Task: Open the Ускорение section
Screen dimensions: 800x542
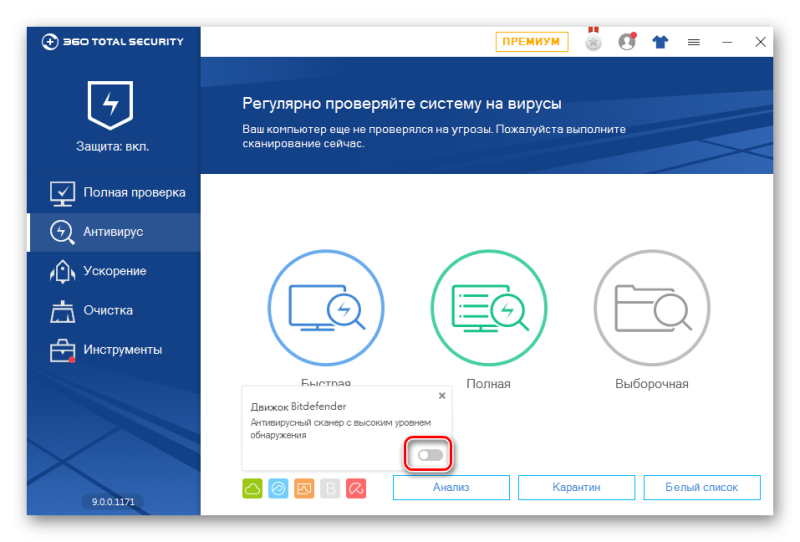Action: click(114, 271)
